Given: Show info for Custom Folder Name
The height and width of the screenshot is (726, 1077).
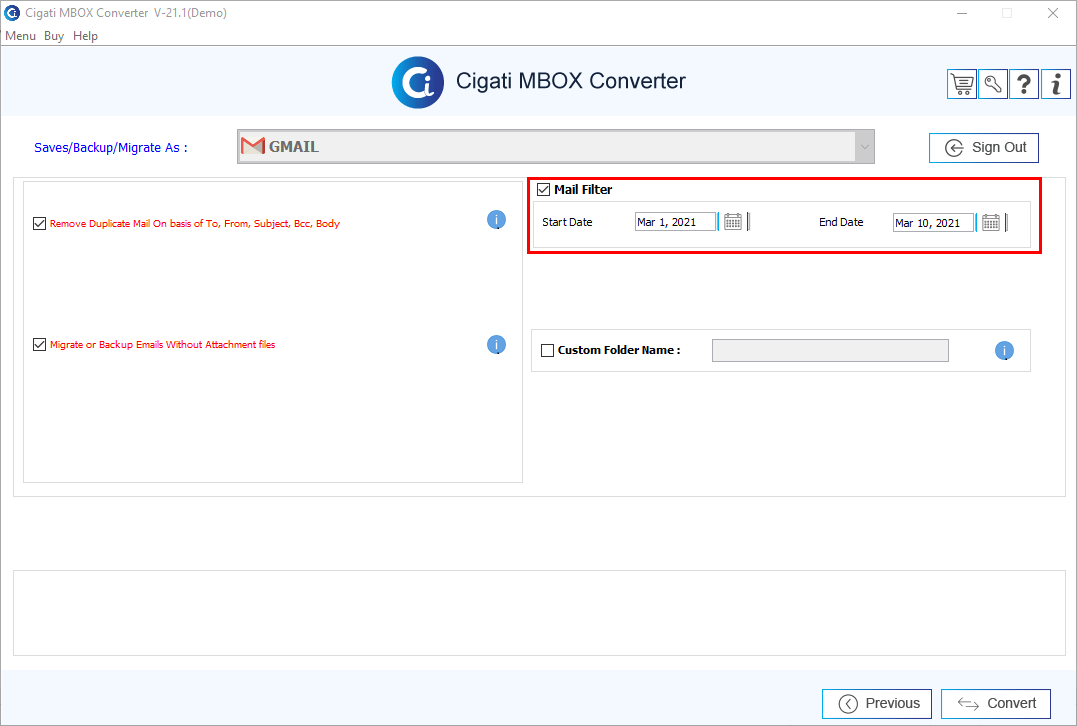Looking at the screenshot, I should [1004, 351].
